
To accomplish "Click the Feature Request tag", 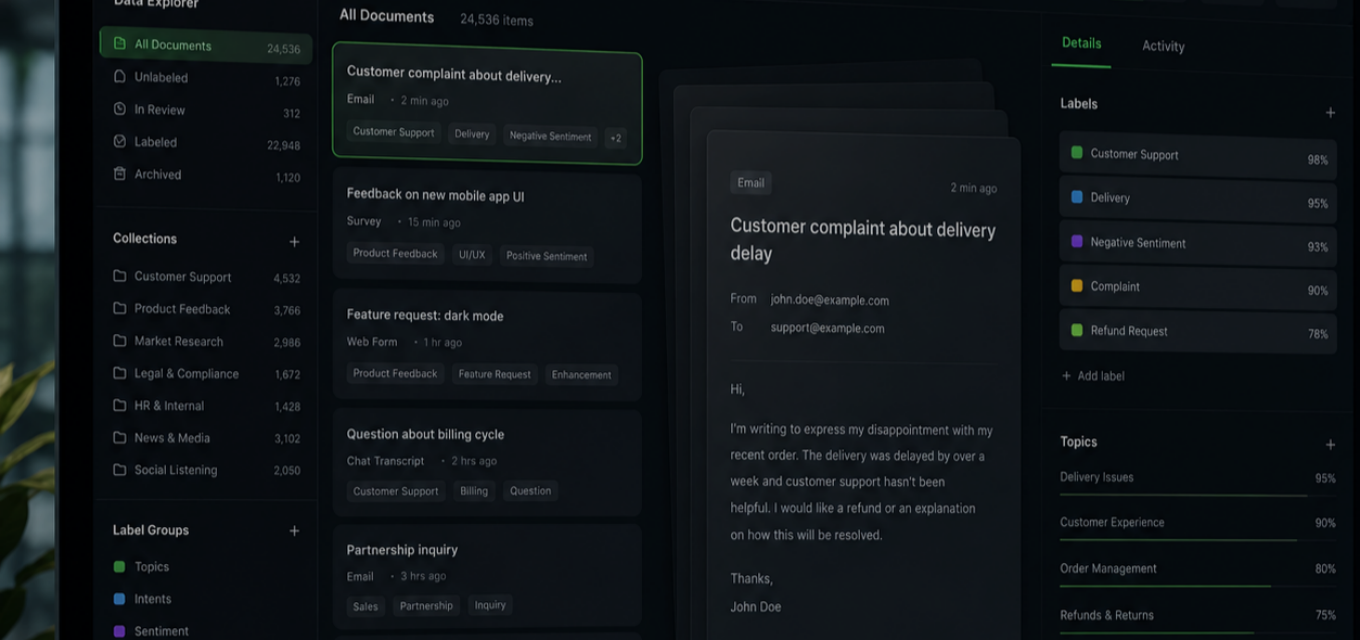I will point(495,374).
